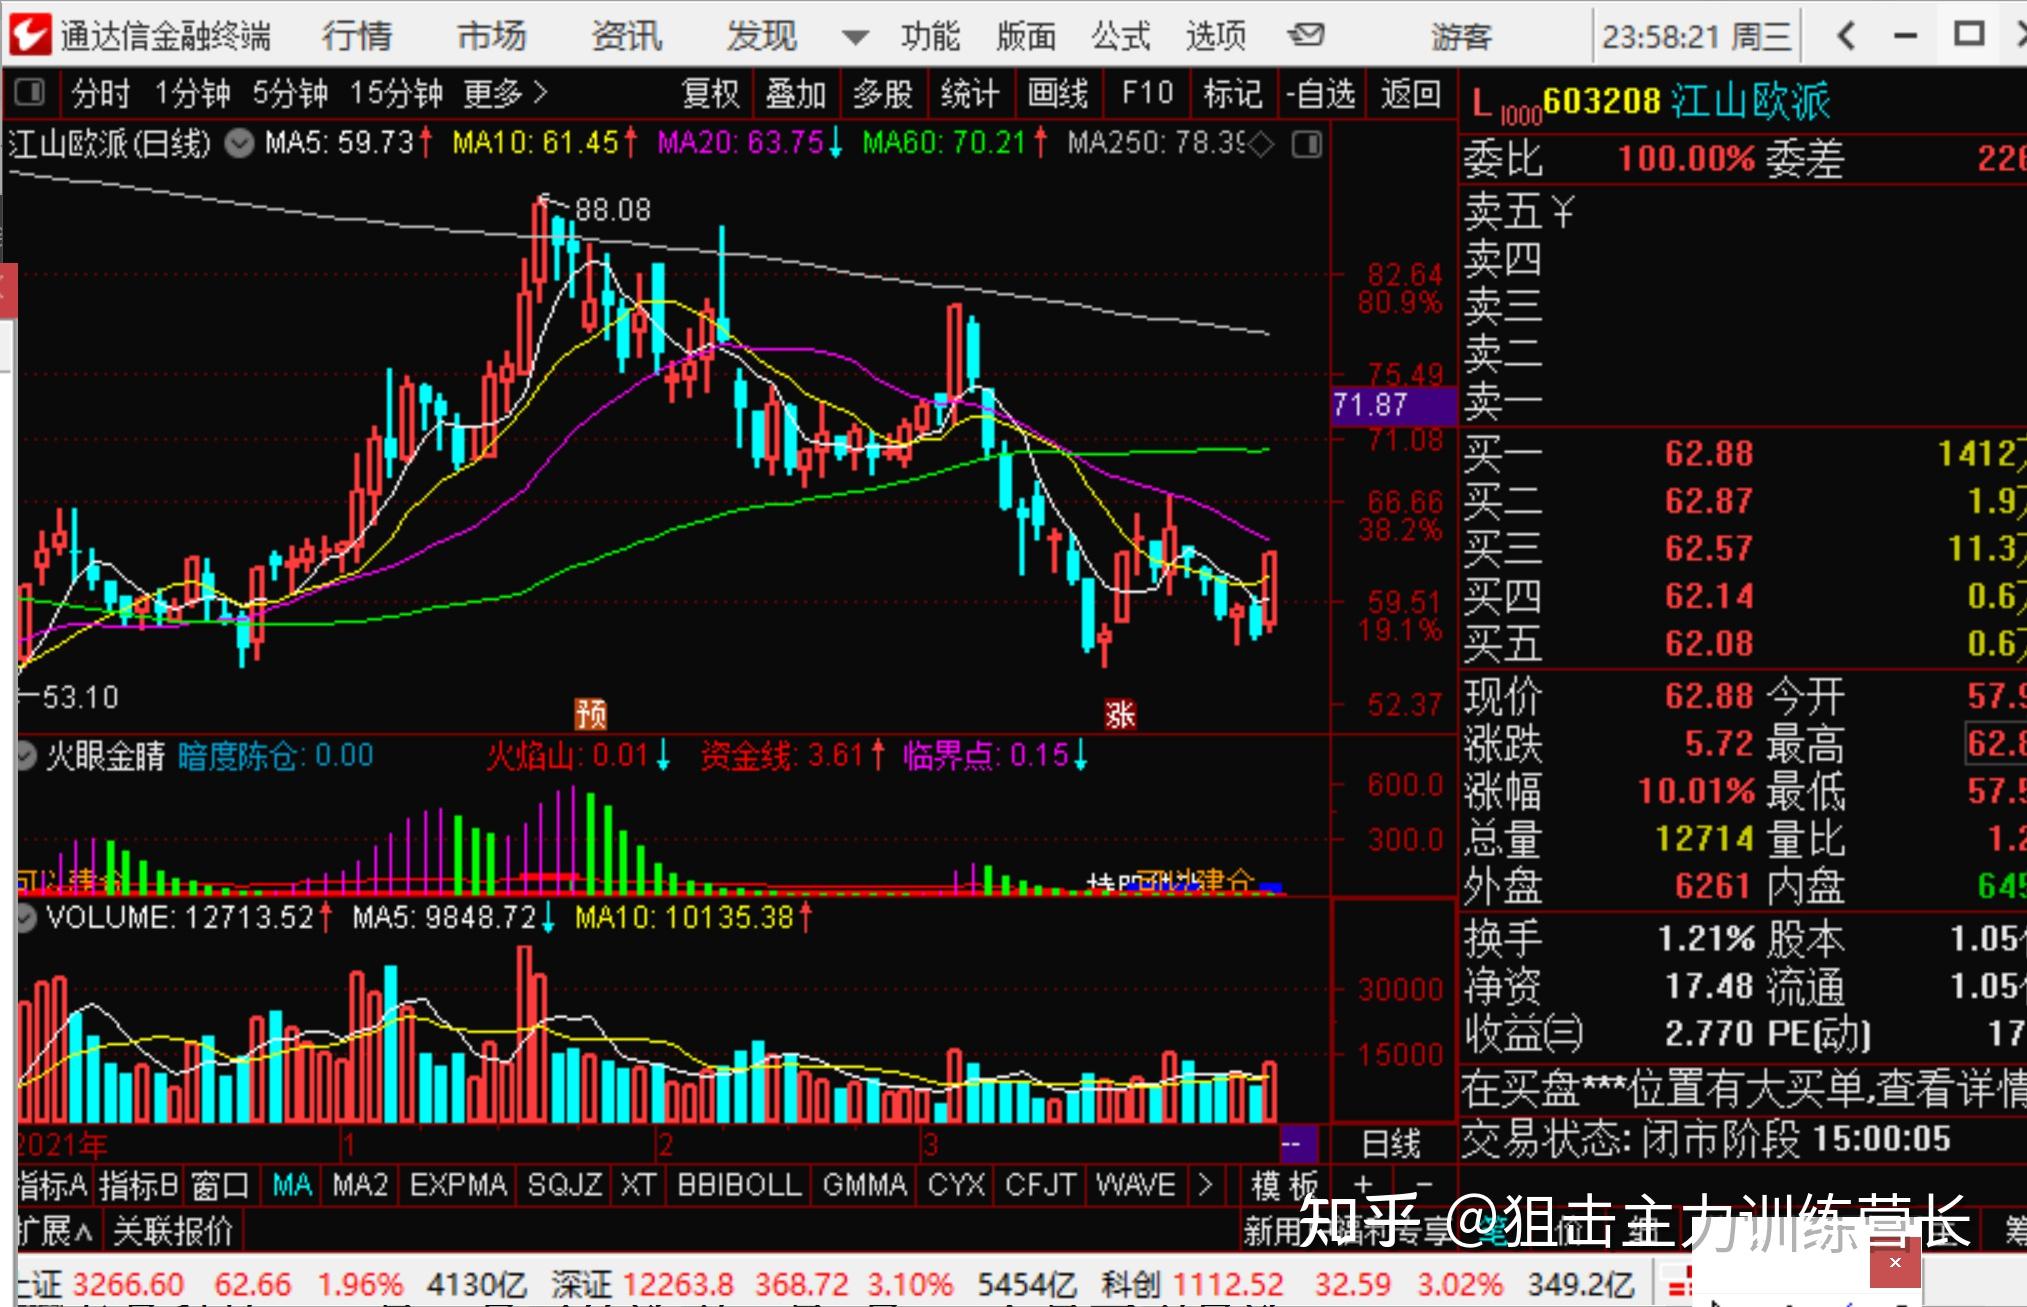Expand the 火眼金睛 indicator dropdown
Viewport: 2027px width, 1307px height.
pos(25,755)
